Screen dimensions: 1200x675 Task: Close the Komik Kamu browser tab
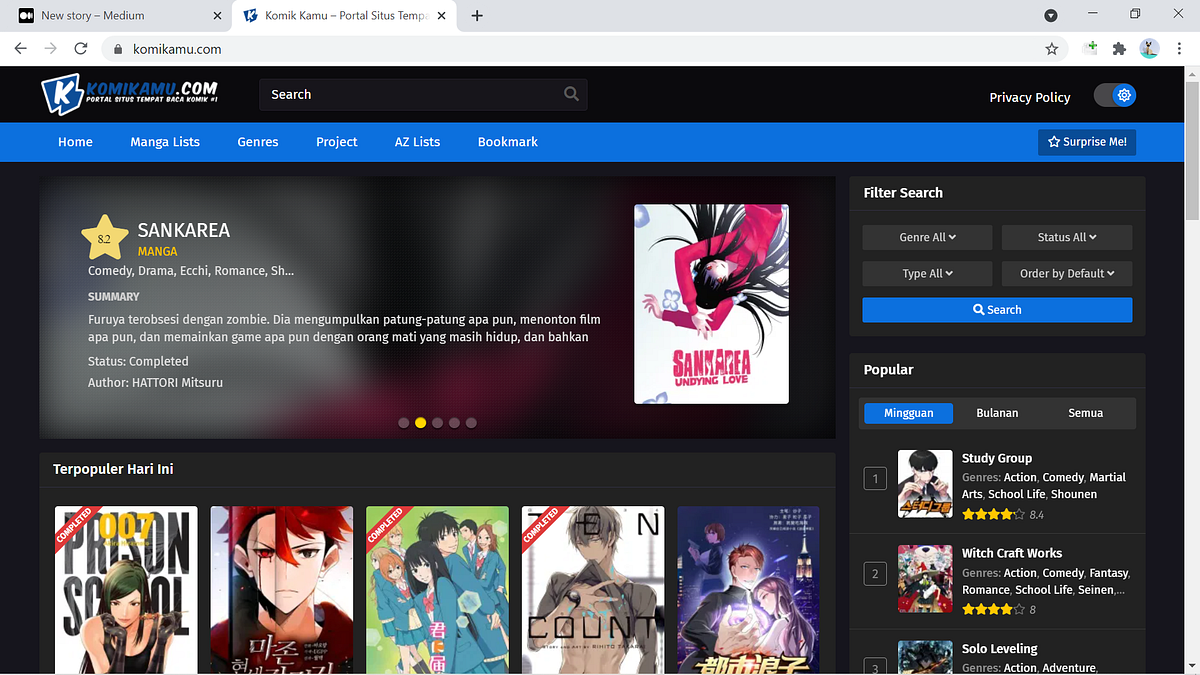tap(441, 15)
